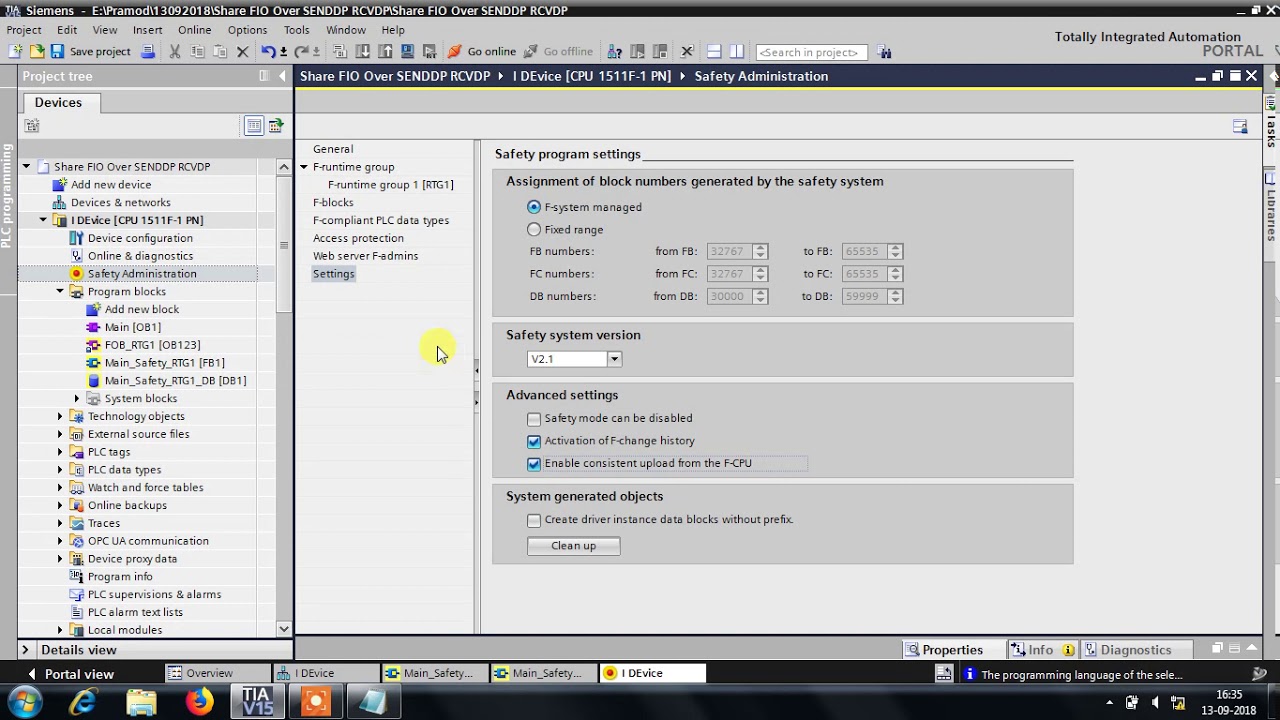Open the Edit menu
The width and height of the screenshot is (1280, 720).
coord(67,30)
